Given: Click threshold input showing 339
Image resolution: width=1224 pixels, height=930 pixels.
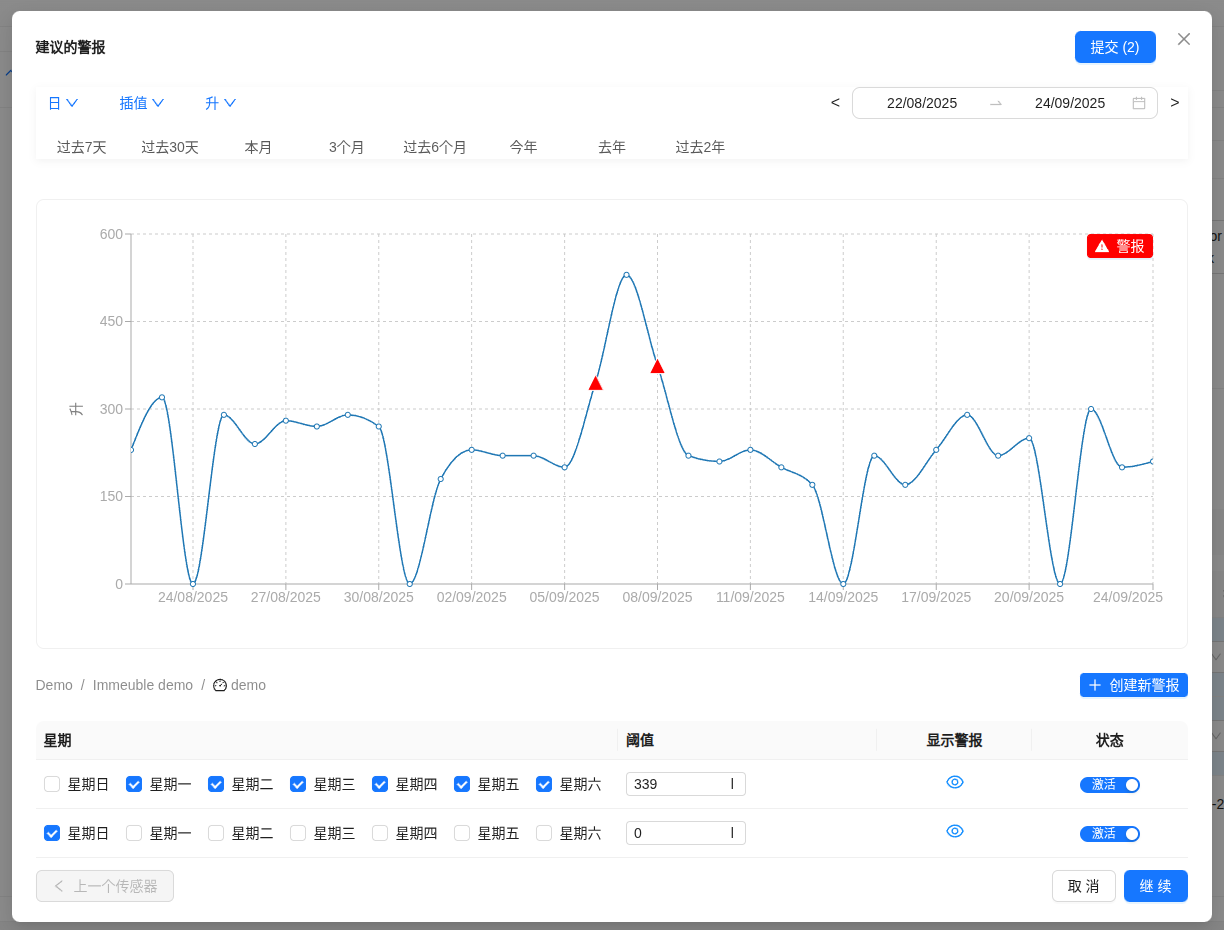Looking at the screenshot, I should pyautogui.click(x=676, y=784).
